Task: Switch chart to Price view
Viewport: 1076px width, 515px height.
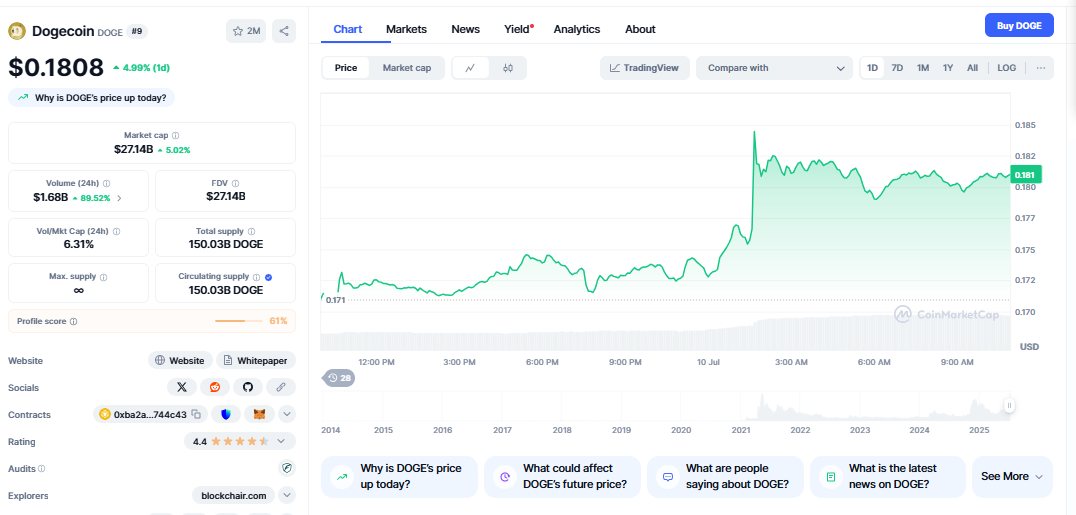Action: pos(346,68)
